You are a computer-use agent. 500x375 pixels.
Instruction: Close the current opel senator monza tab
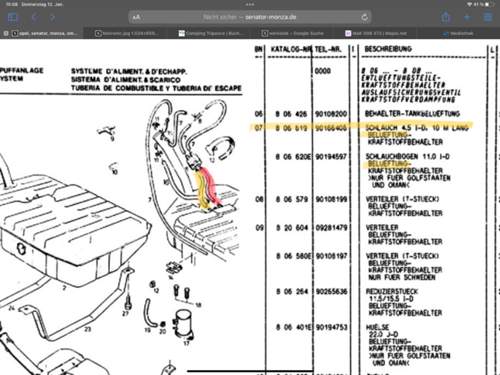pyautogui.click(x=6, y=33)
